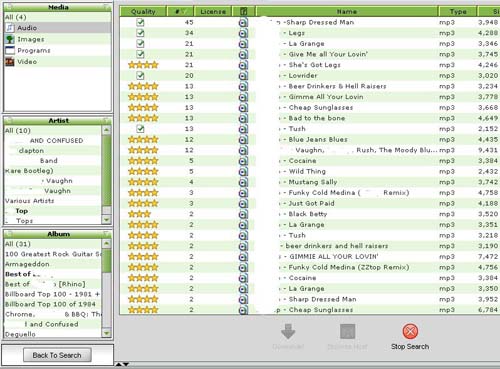This screenshot has height=369, width=500.
Task: Toggle the checkbox on La Grange row sized 3,346
Action: click(x=140, y=44)
